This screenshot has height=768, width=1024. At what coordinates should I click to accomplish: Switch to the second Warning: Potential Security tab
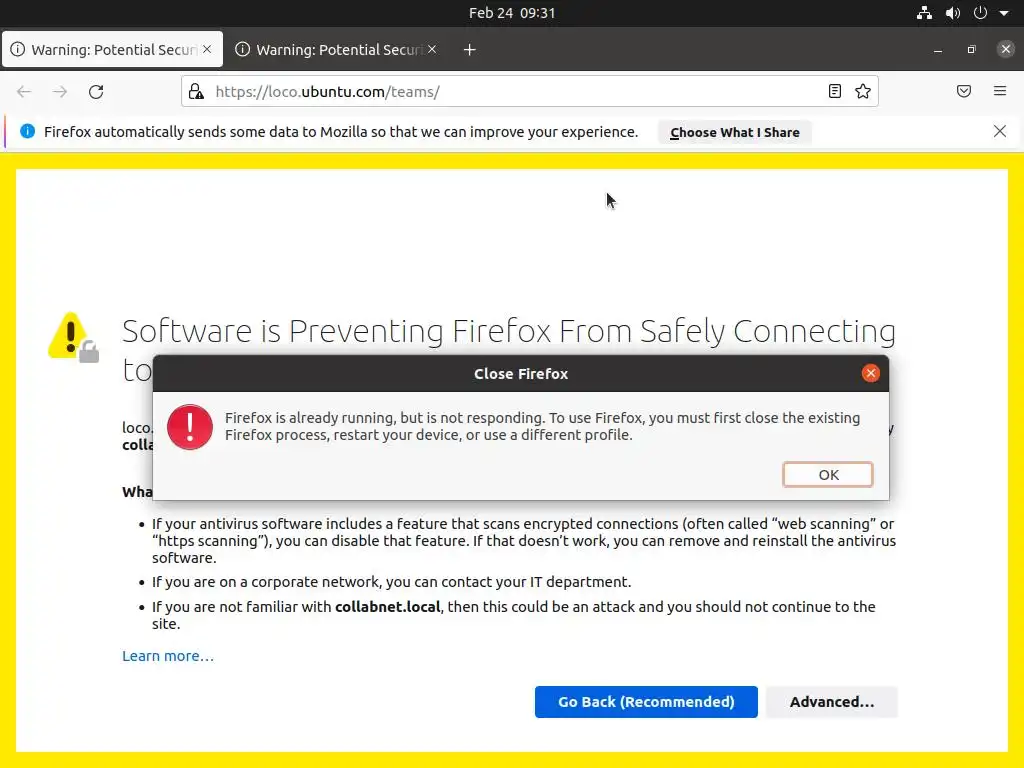(338, 50)
